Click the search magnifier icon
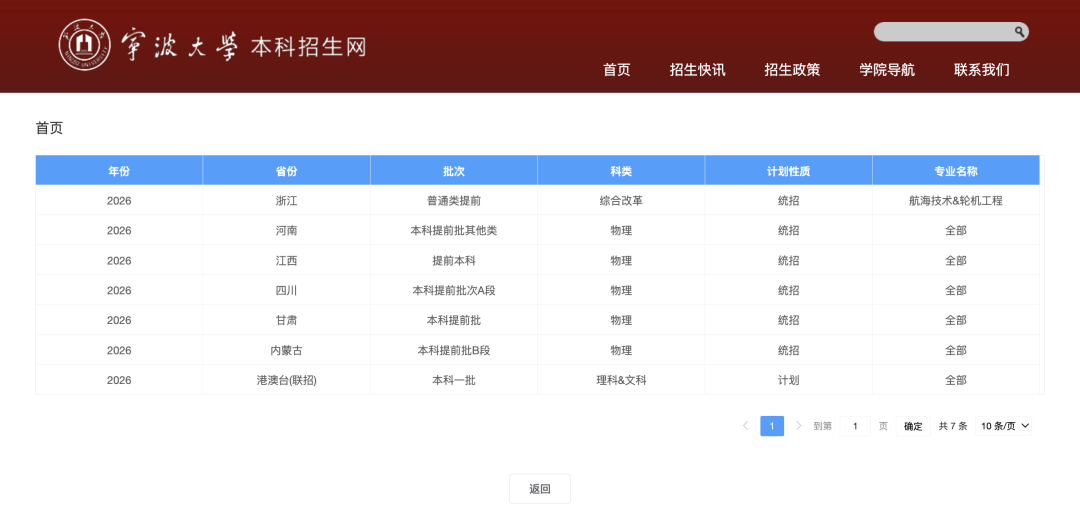The image size is (1080, 510). (1019, 32)
